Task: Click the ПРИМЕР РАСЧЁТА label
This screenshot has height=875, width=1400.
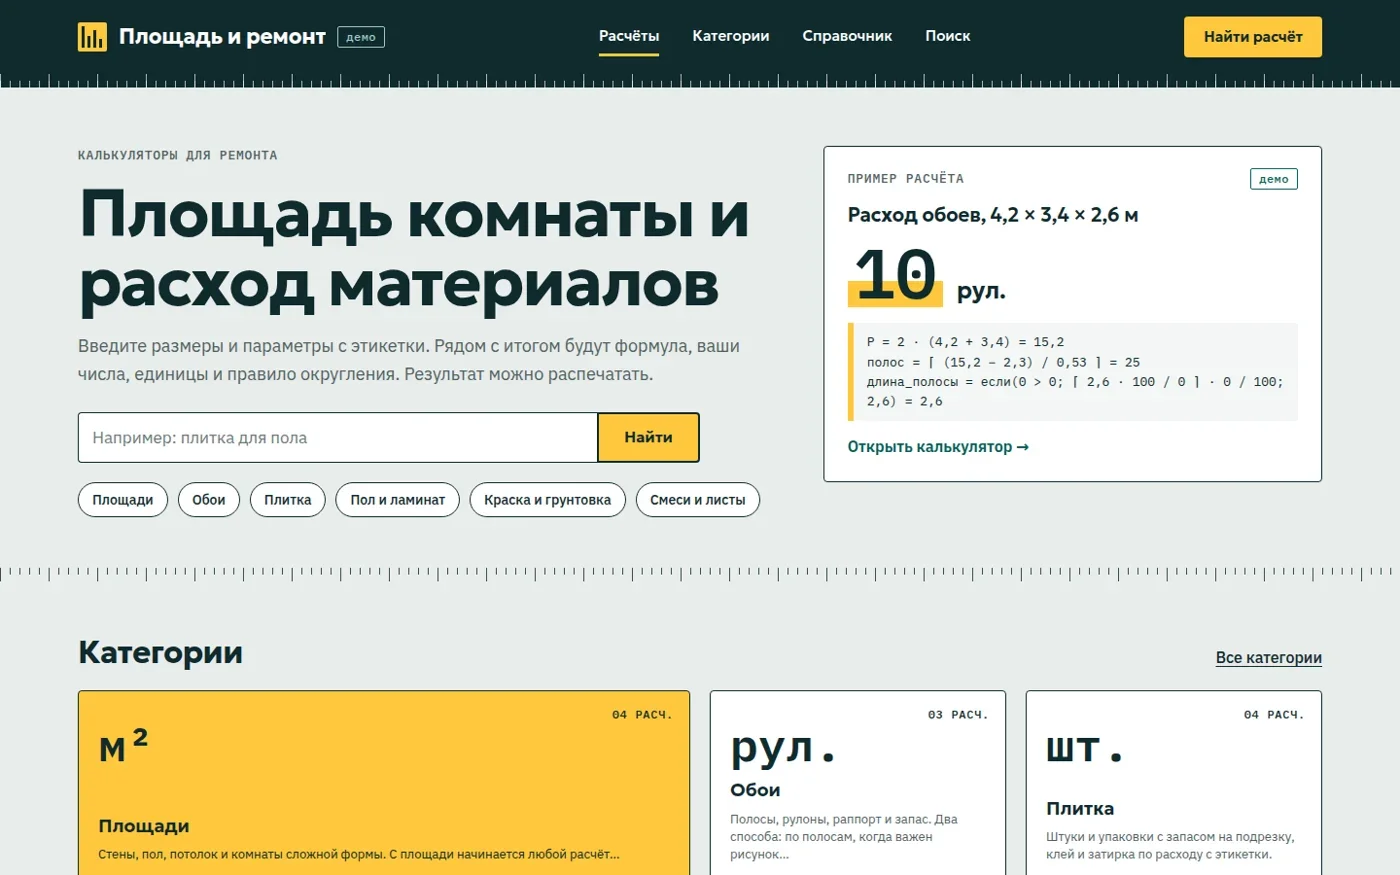Action: click(906, 179)
